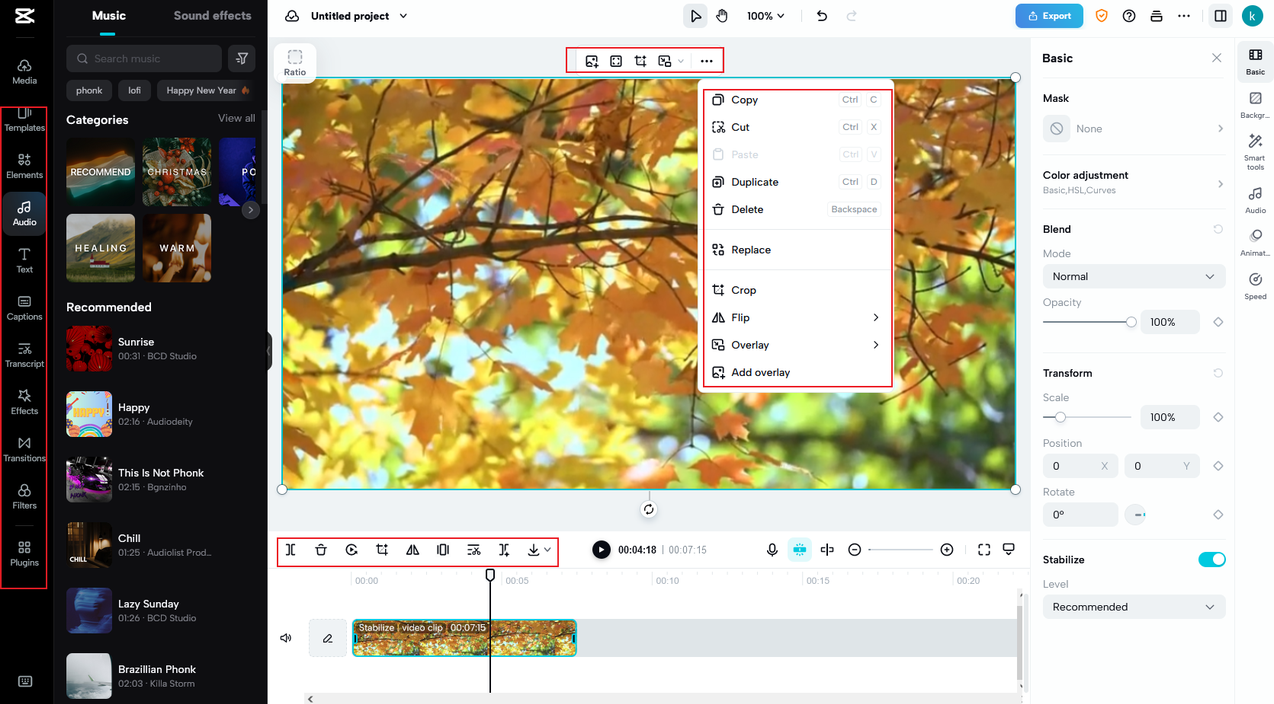Click the three-dot more options above preview
1274x704 pixels.
(x=707, y=61)
